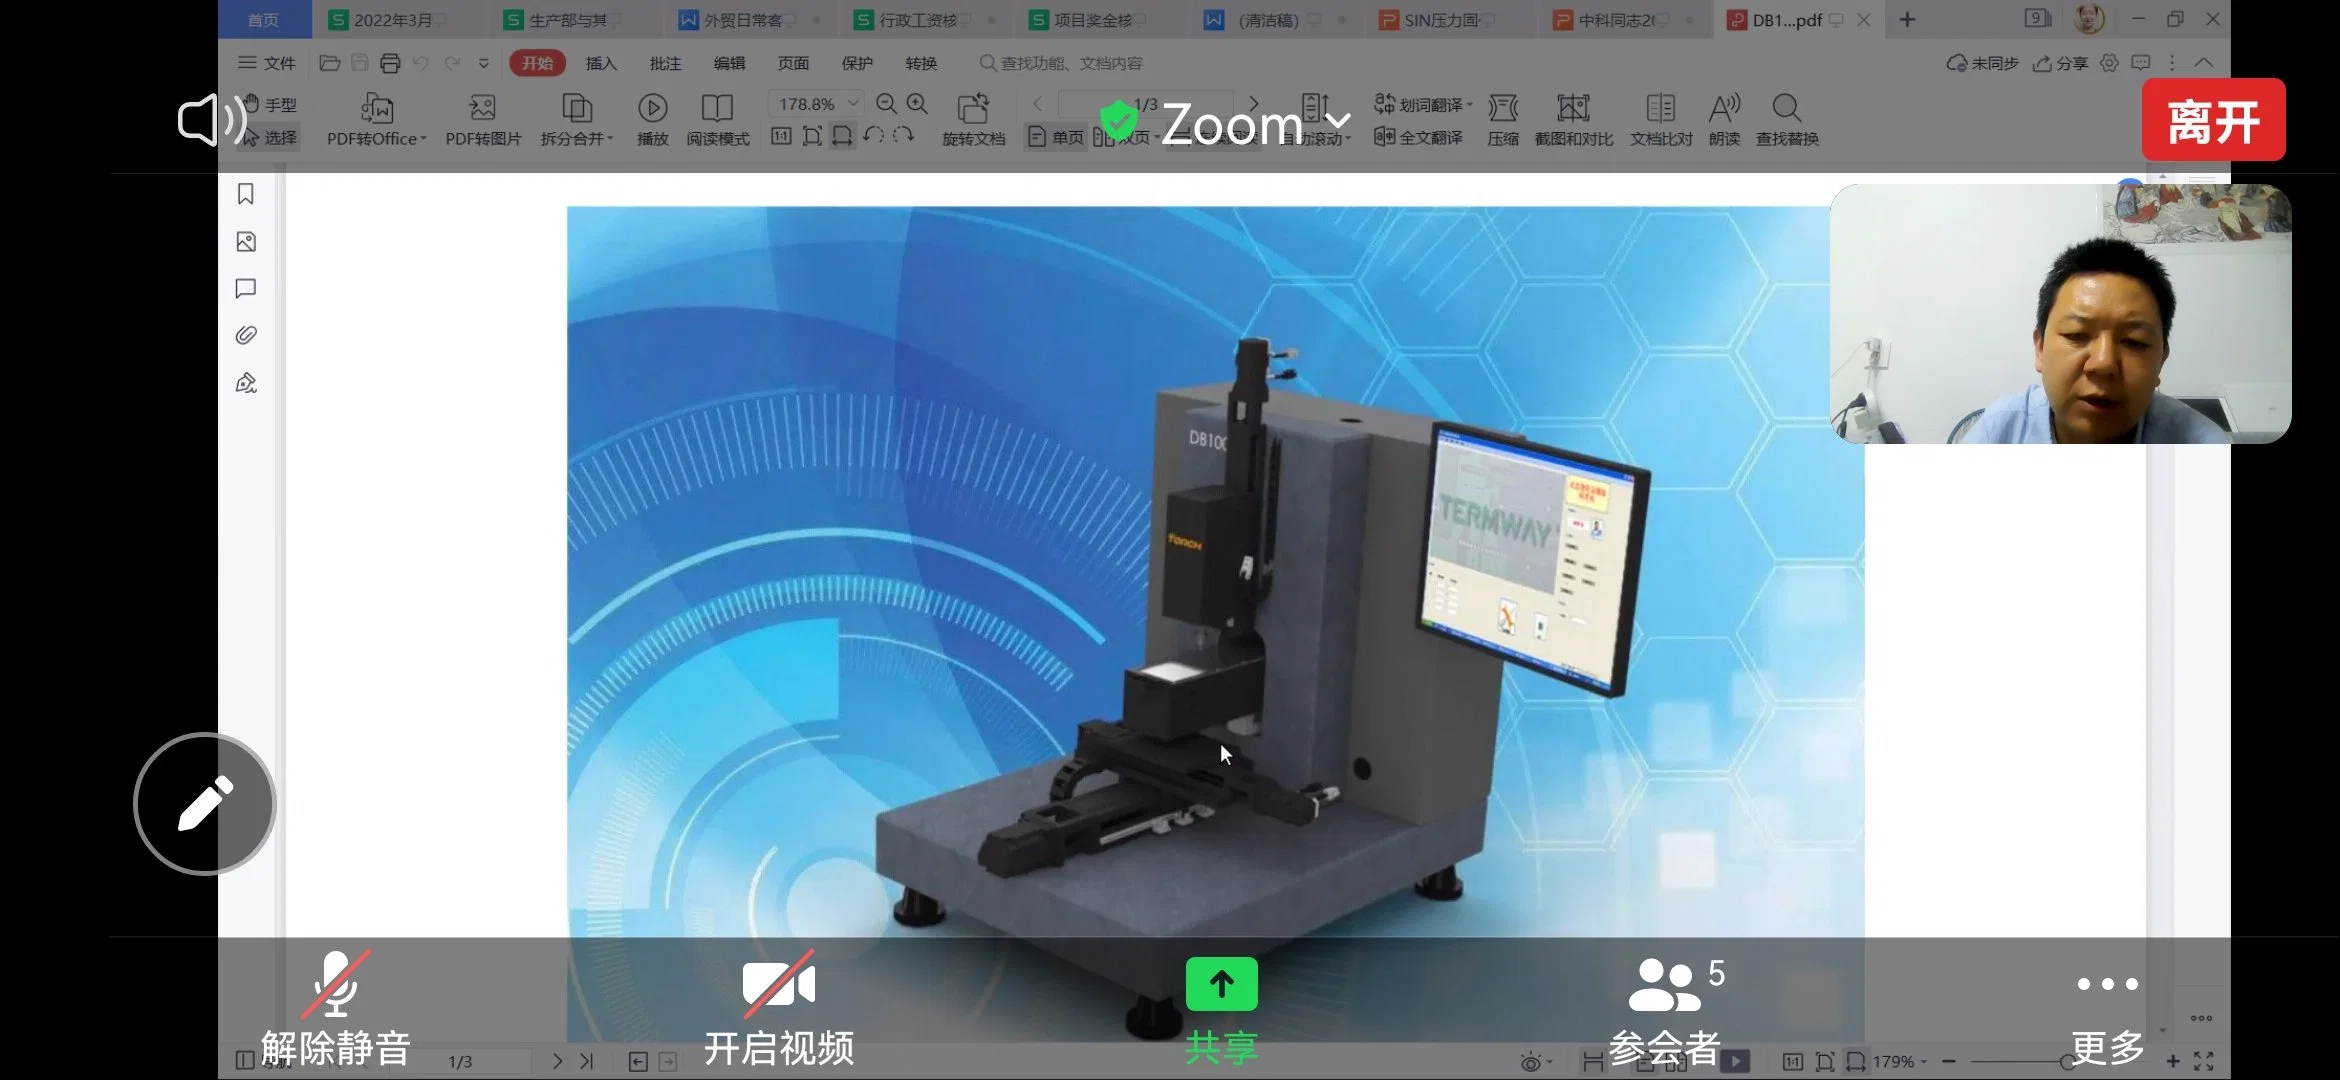This screenshot has height=1080, width=2340.
Task: Click the print icon in quick toolbar
Action: pyautogui.click(x=390, y=63)
